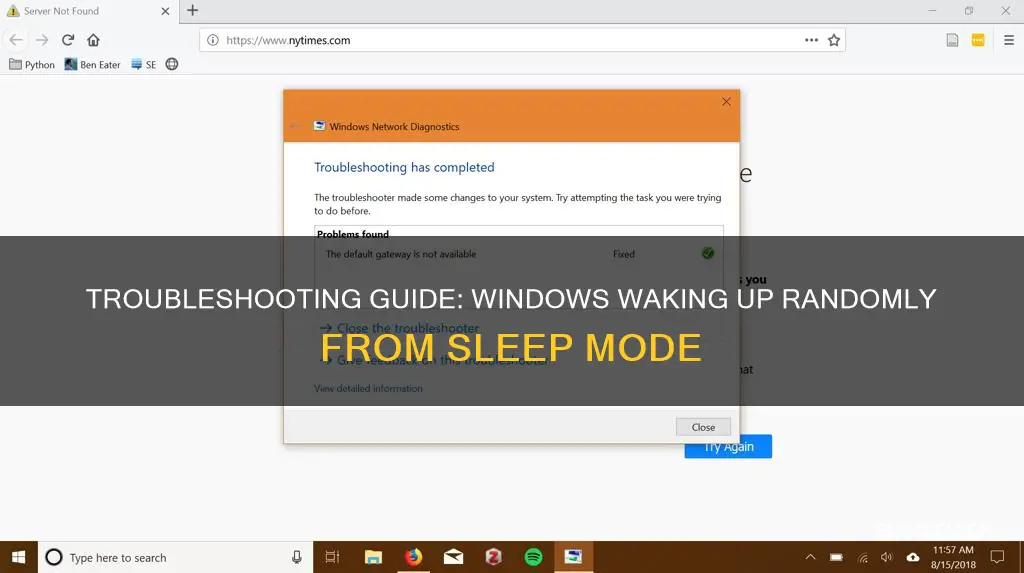Click the cloud upload tray icon
Screen dimensions: 1024x573
912,557
